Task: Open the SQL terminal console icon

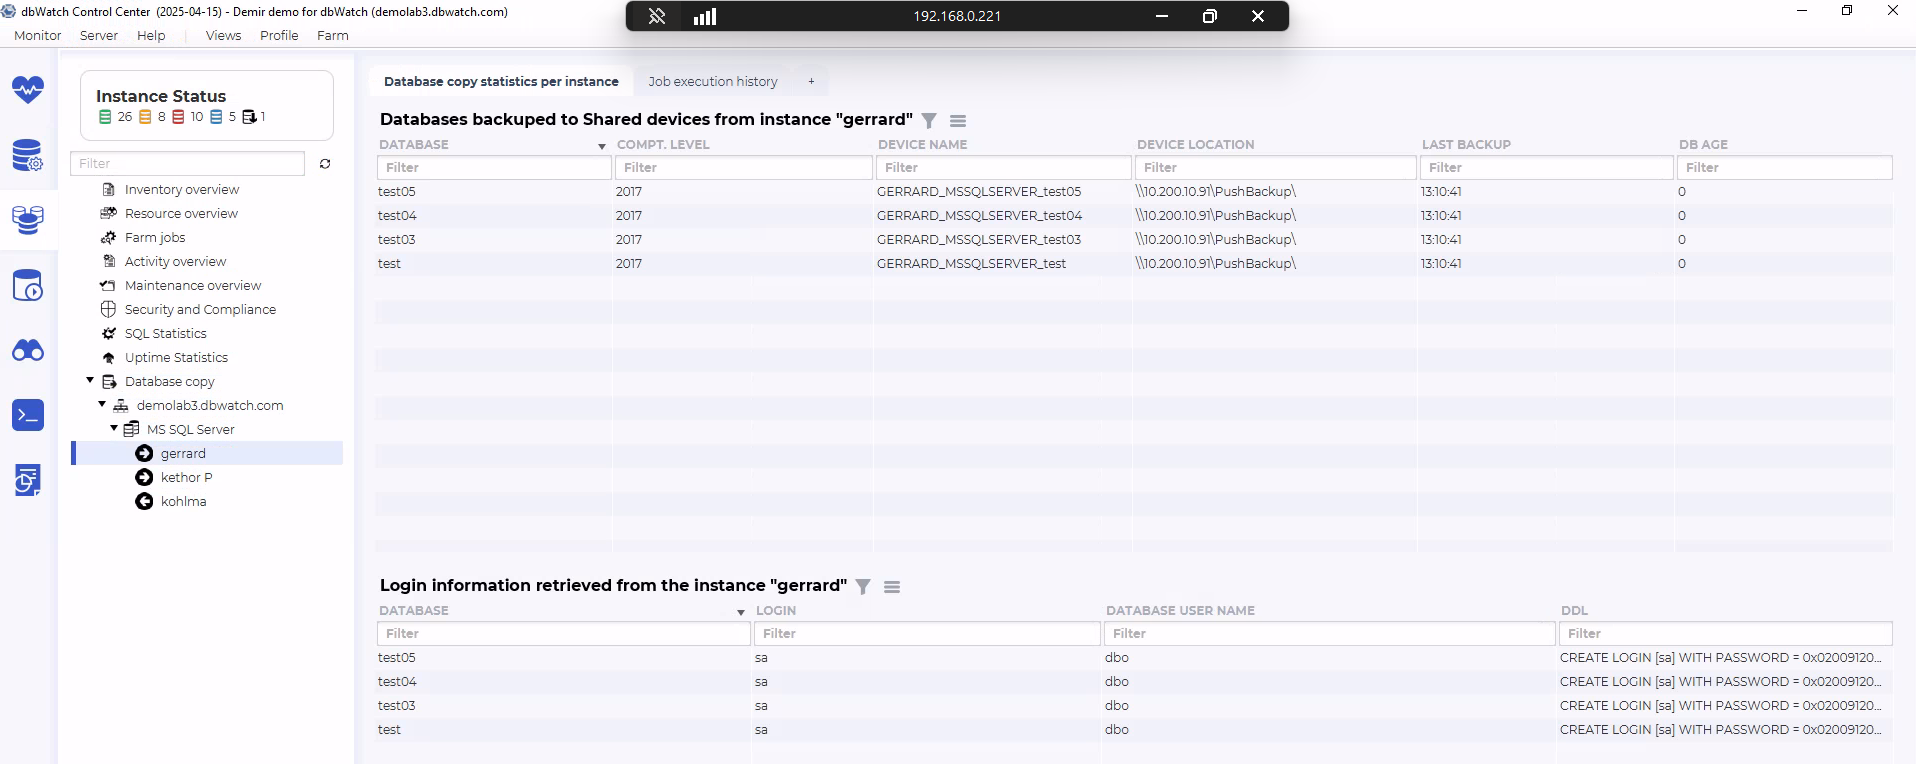Action: click(x=28, y=415)
